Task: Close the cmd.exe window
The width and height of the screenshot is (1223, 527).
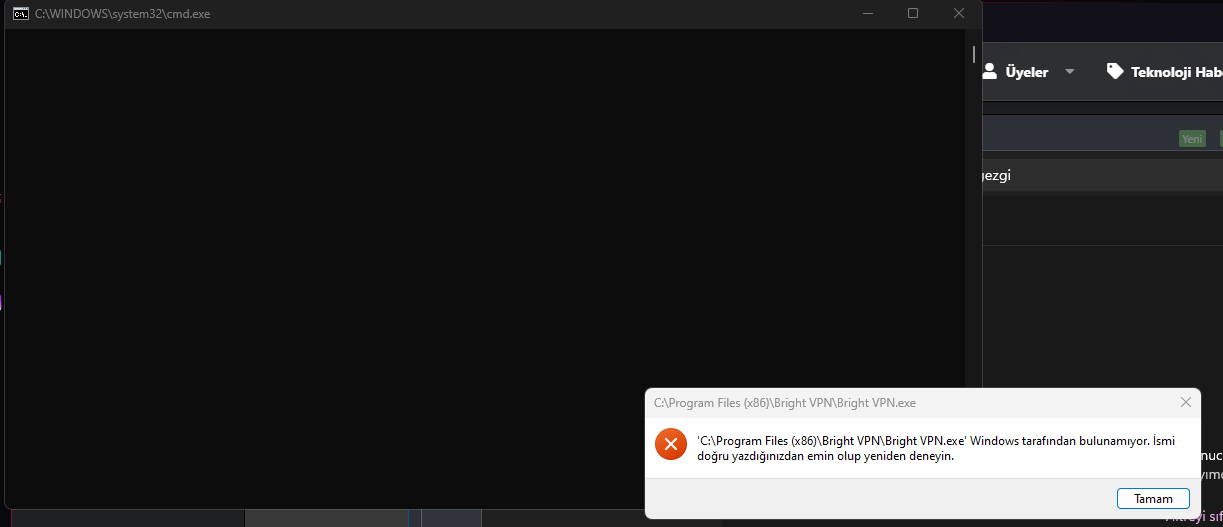Action: tap(959, 14)
